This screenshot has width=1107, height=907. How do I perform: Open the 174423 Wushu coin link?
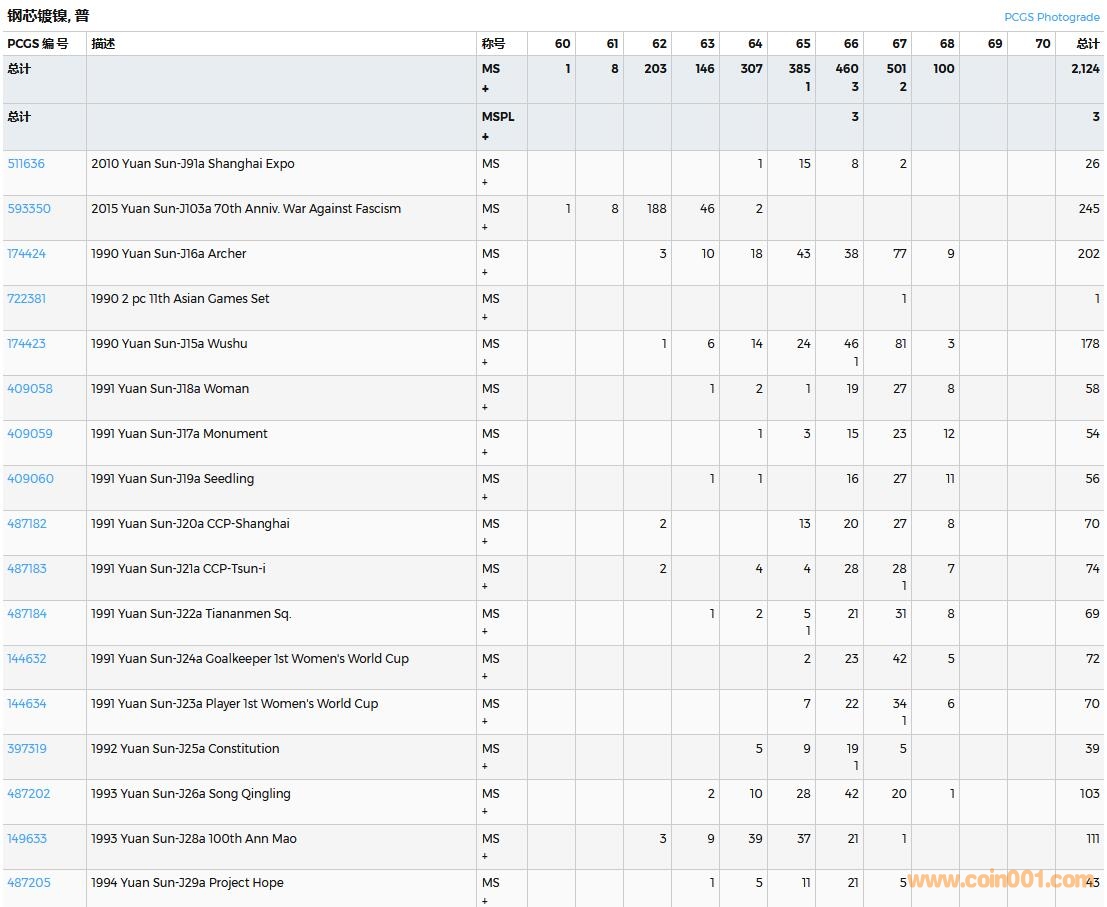[x=26, y=344]
